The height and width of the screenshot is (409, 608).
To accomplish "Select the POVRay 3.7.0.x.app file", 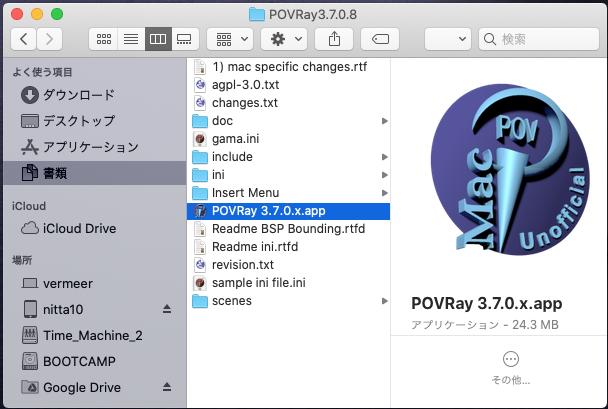I will click(268, 211).
